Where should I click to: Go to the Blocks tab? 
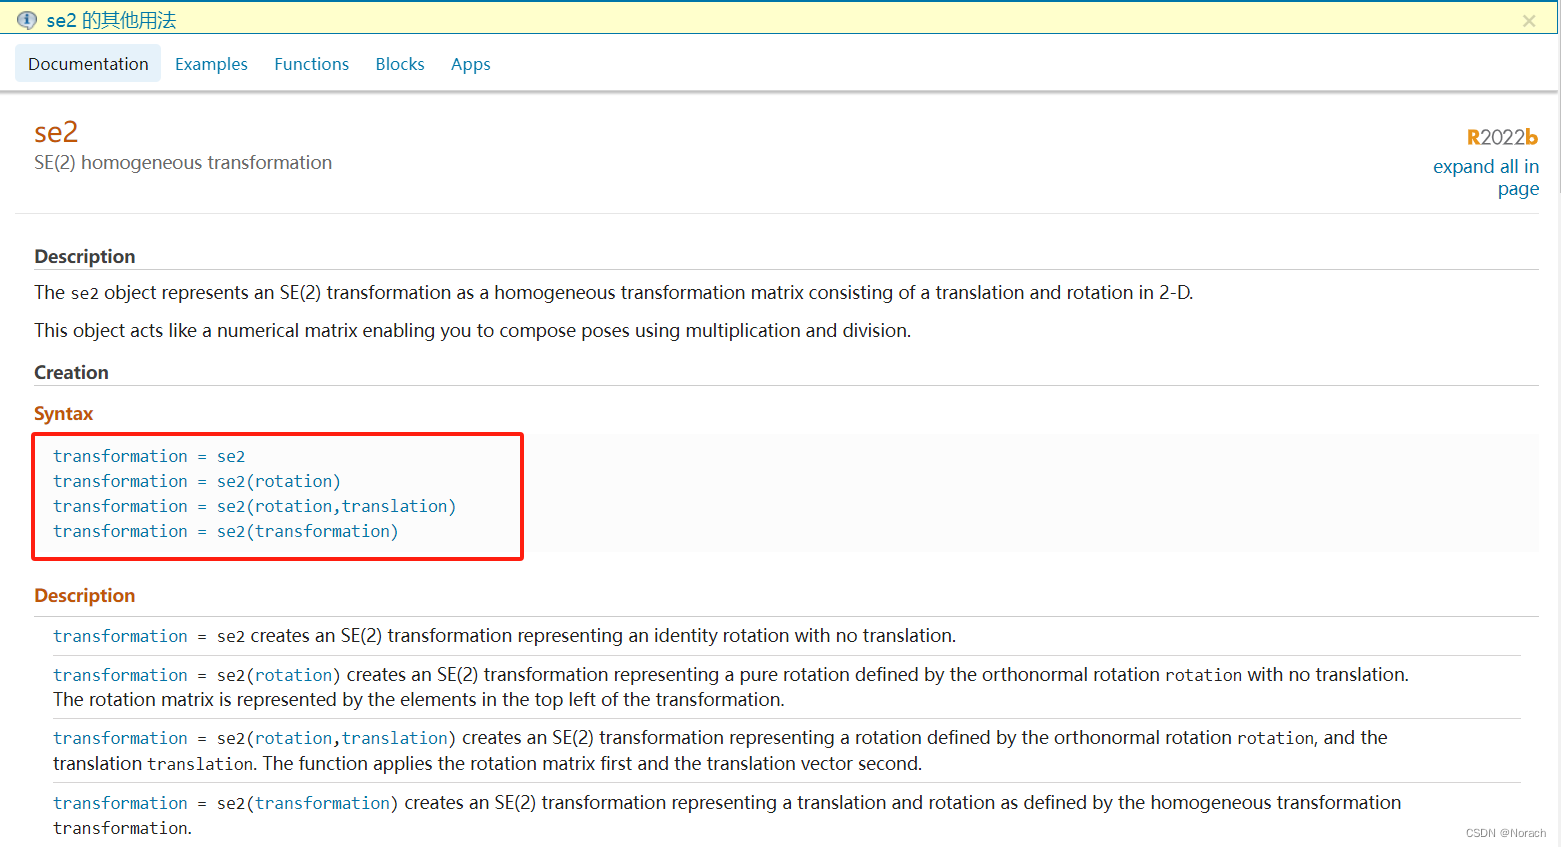click(x=400, y=64)
